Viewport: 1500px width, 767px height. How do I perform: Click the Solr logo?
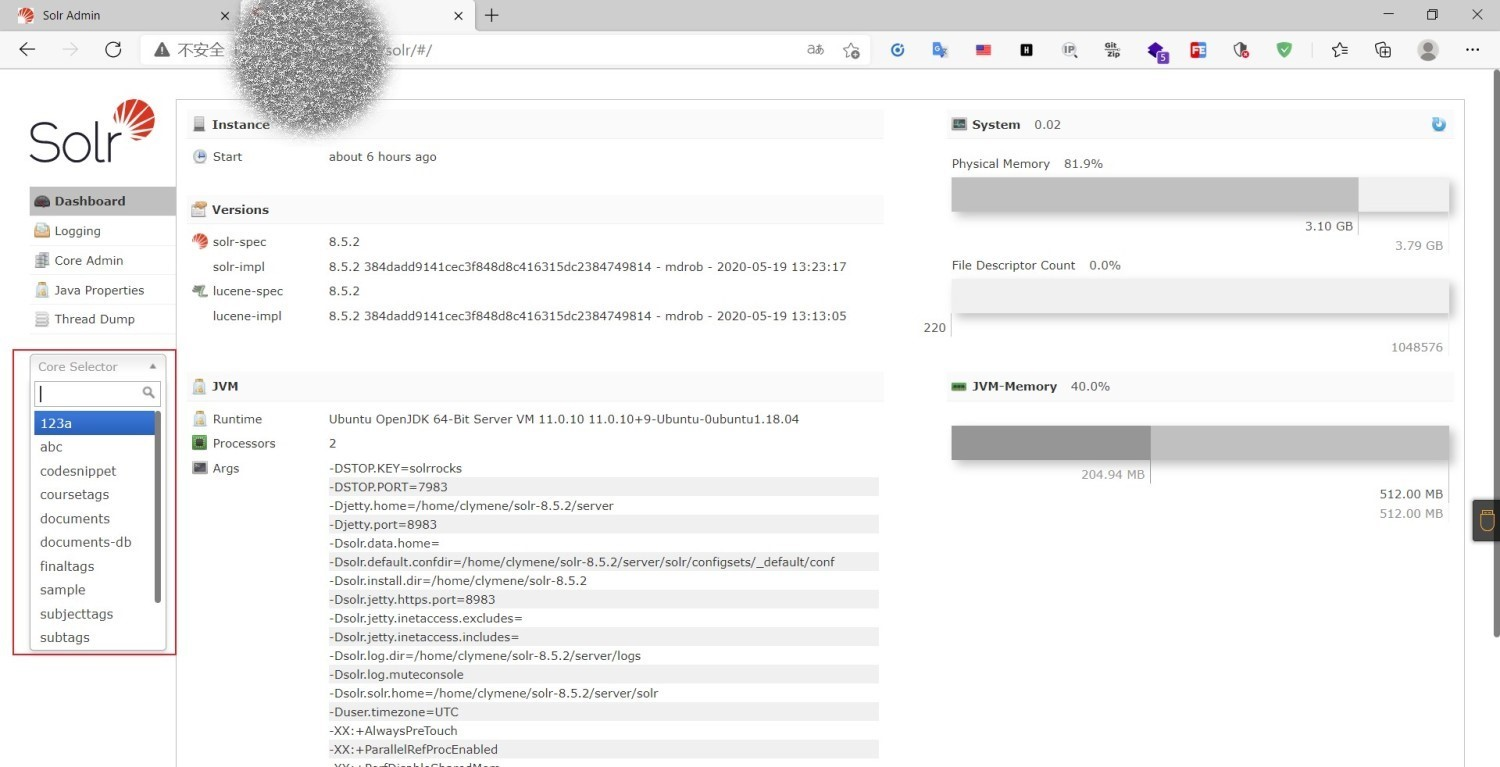coord(92,131)
